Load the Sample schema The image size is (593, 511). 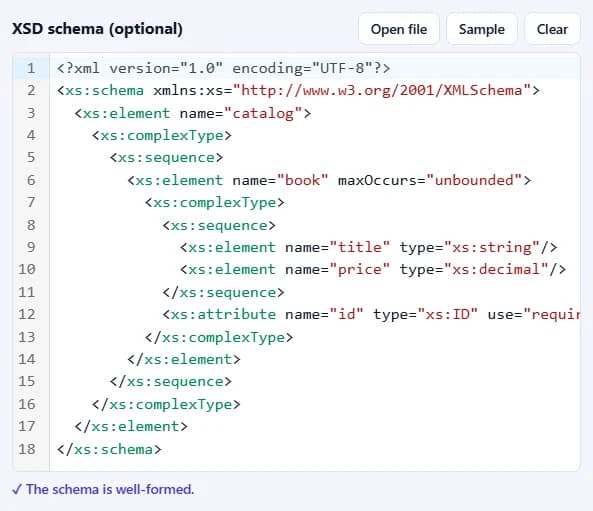481,29
